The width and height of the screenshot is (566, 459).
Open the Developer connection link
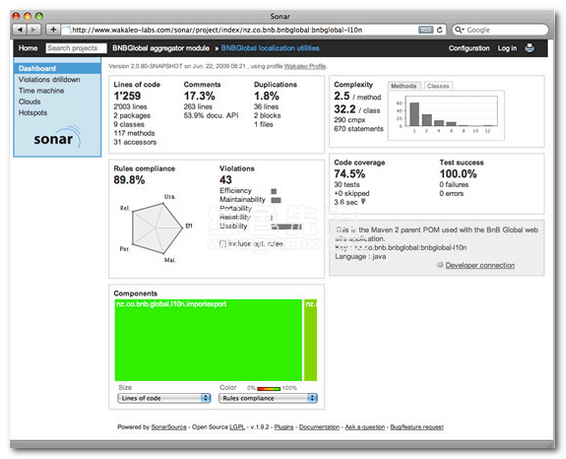pos(480,265)
